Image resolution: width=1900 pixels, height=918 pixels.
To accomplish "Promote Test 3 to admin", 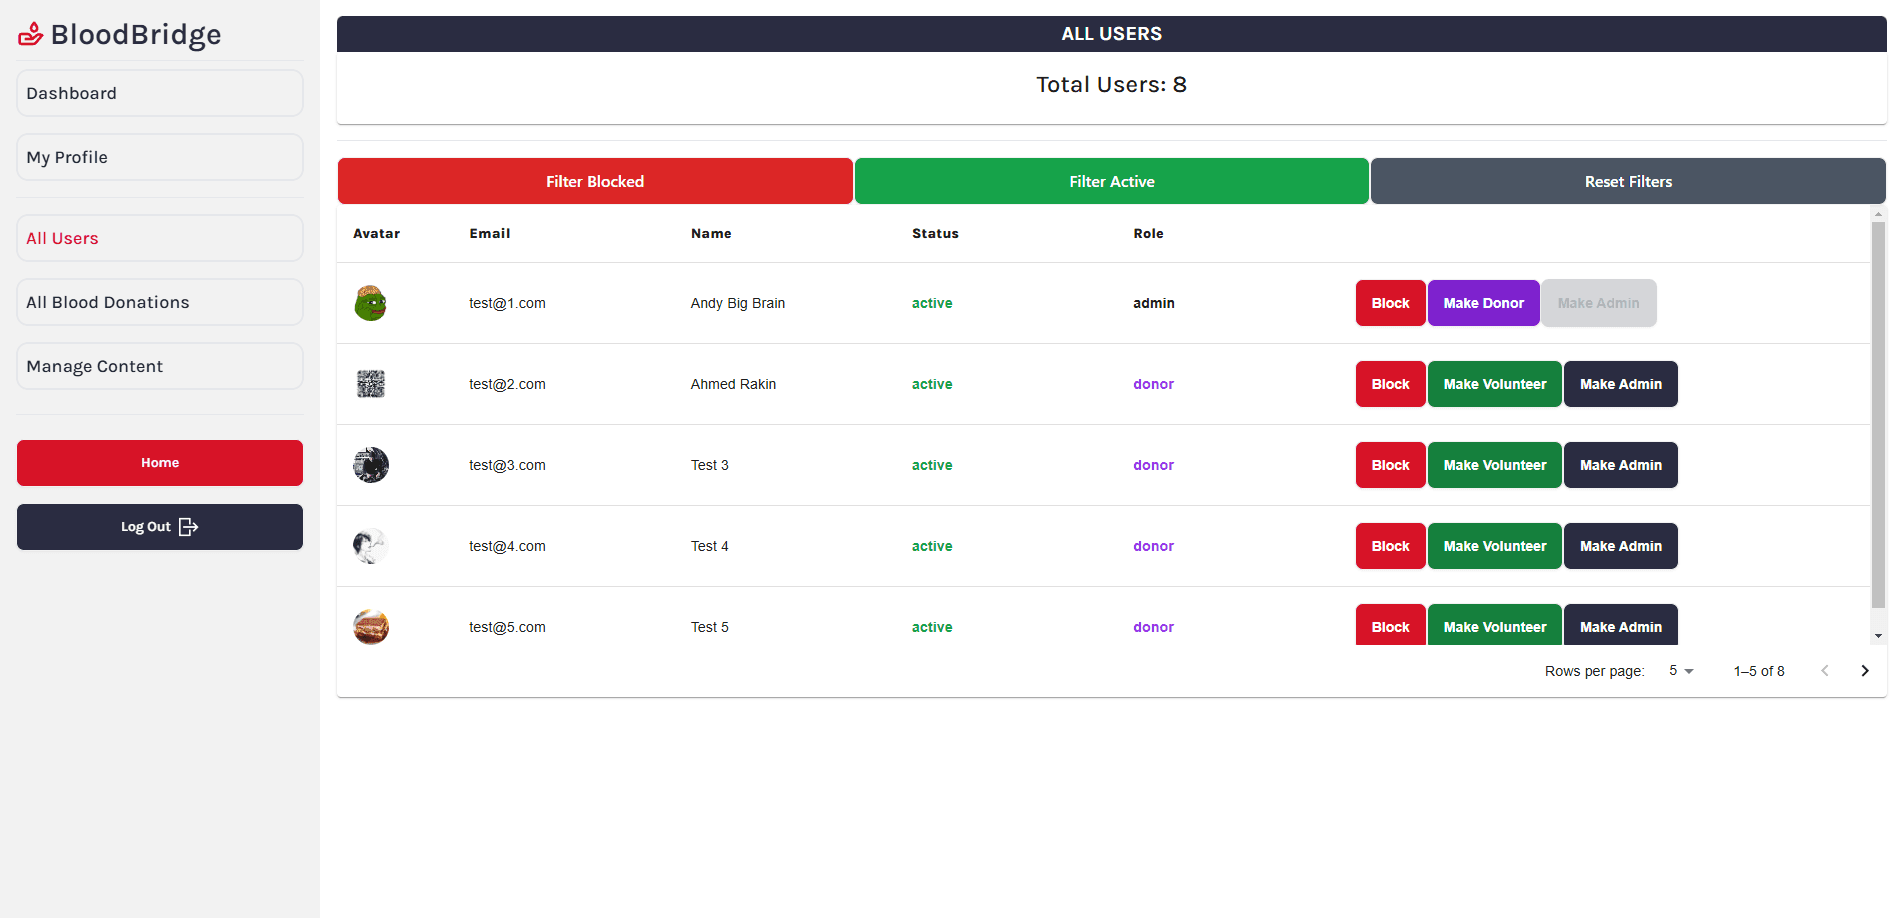I will tap(1620, 465).
